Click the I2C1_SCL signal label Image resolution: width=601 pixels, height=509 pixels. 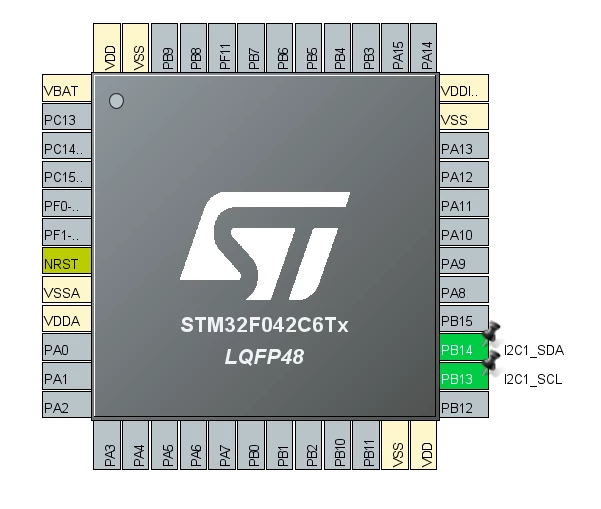point(533,379)
